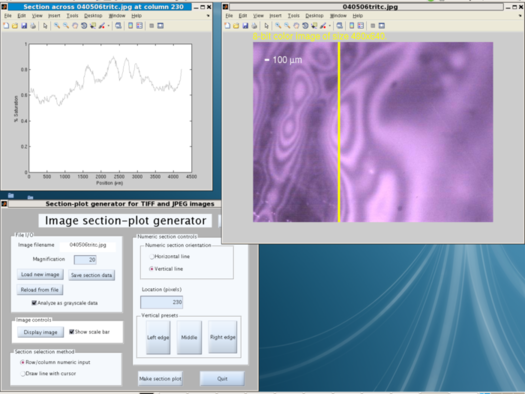
Task: Select the Pan hand tool in section plot toolbar
Action: pos(75,26)
